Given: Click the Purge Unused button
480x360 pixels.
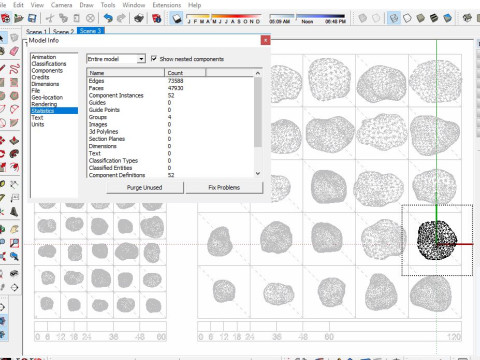Looking at the screenshot, I should click(x=145, y=187).
